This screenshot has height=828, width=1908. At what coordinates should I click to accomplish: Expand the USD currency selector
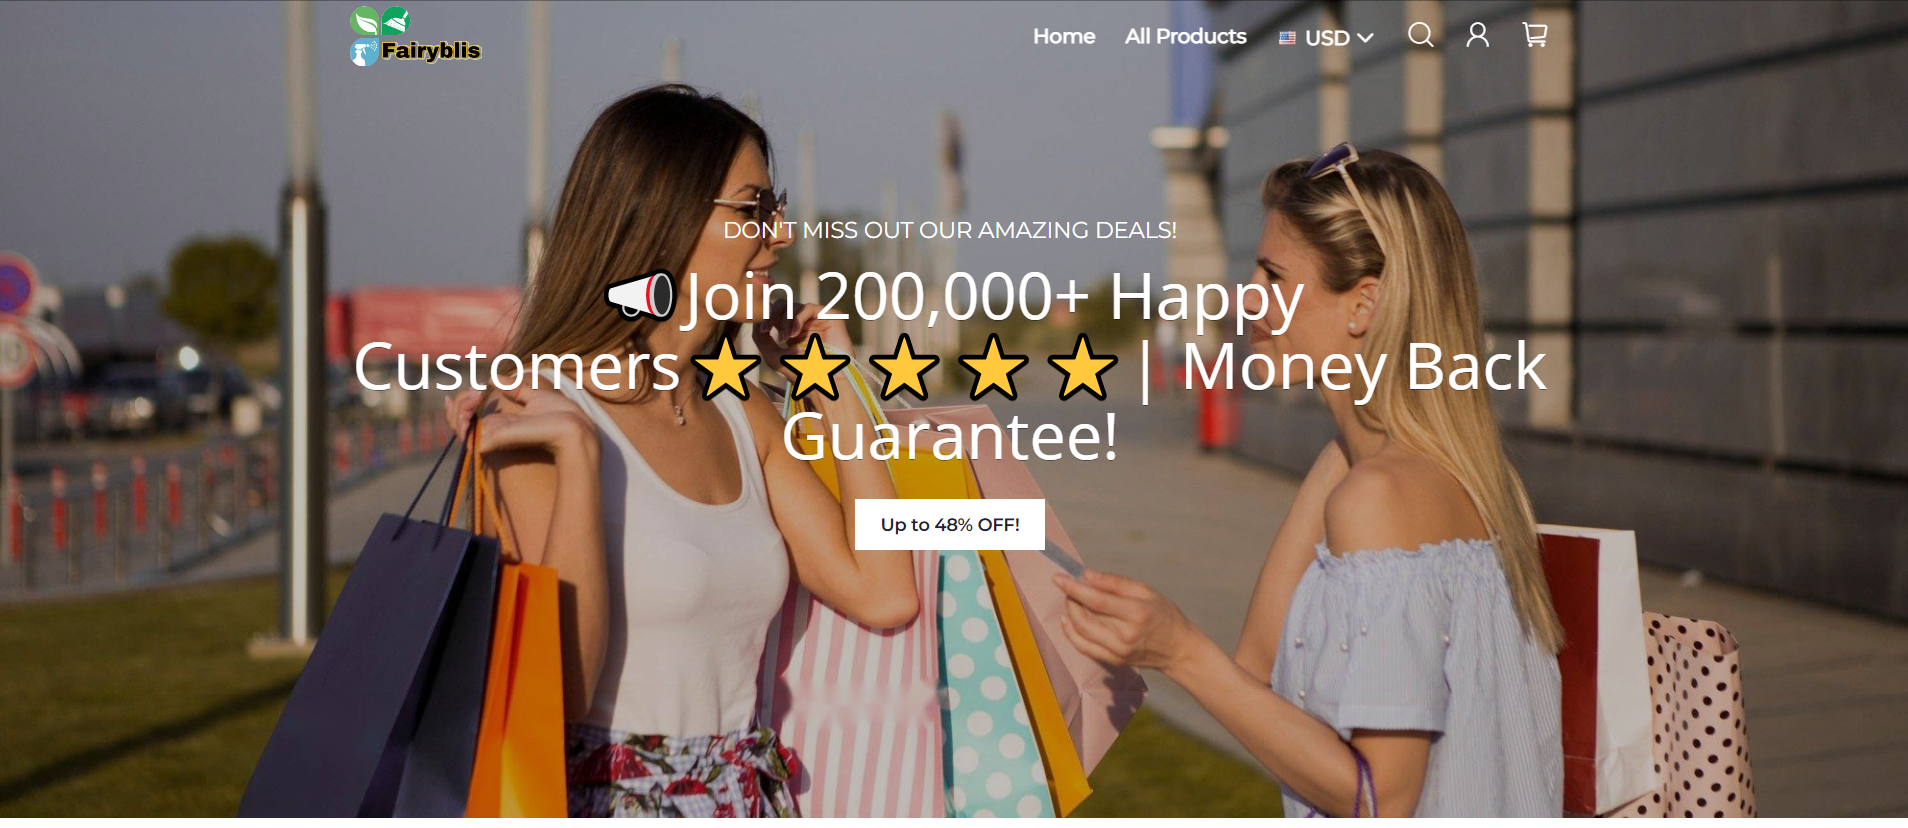pyautogui.click(x=1326, y=38)
